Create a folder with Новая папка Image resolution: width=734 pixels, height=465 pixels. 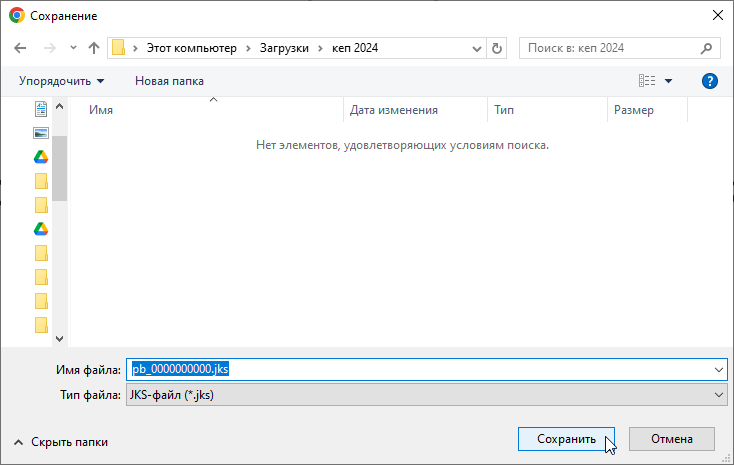tap(169, 80)
